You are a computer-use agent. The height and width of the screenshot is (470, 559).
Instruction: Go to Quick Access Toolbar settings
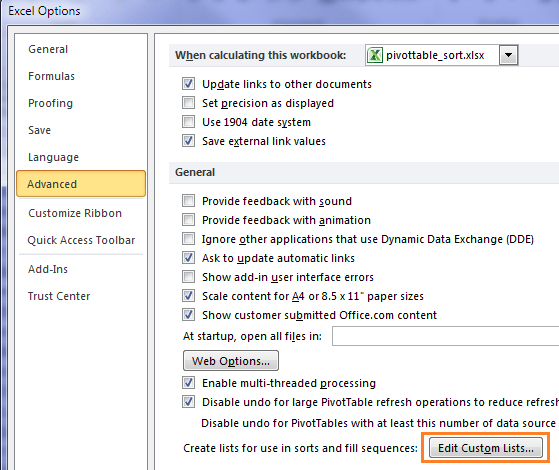pyautogui.click(x=81, y=240)
